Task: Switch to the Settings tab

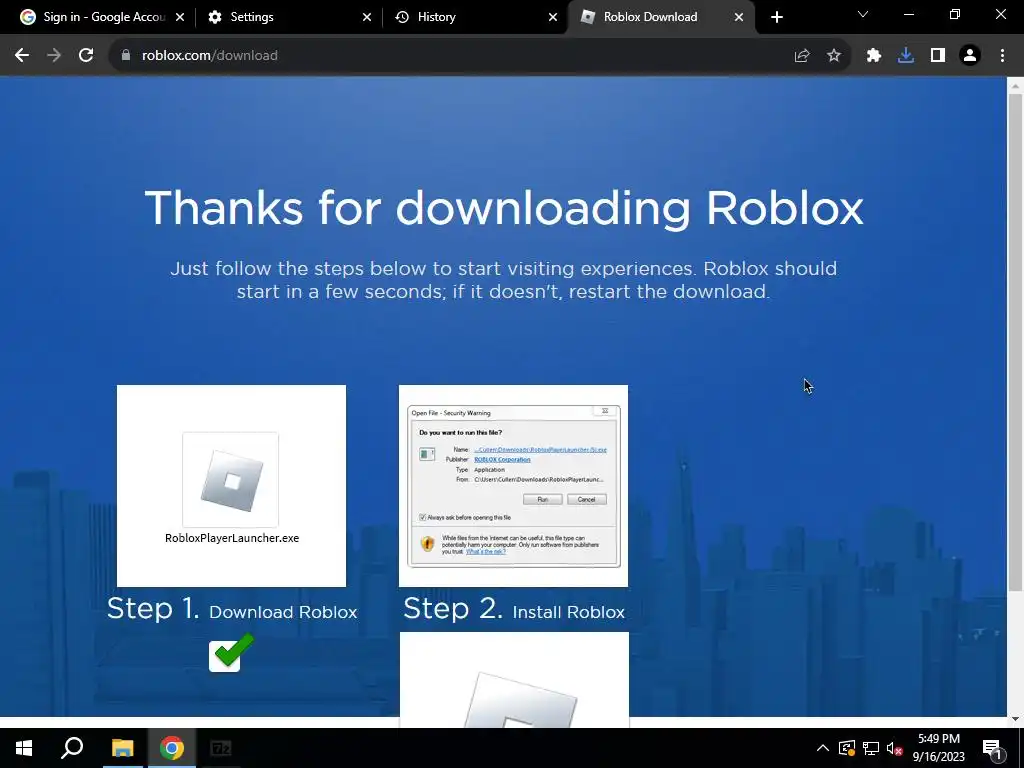Action: pos(287,17)
